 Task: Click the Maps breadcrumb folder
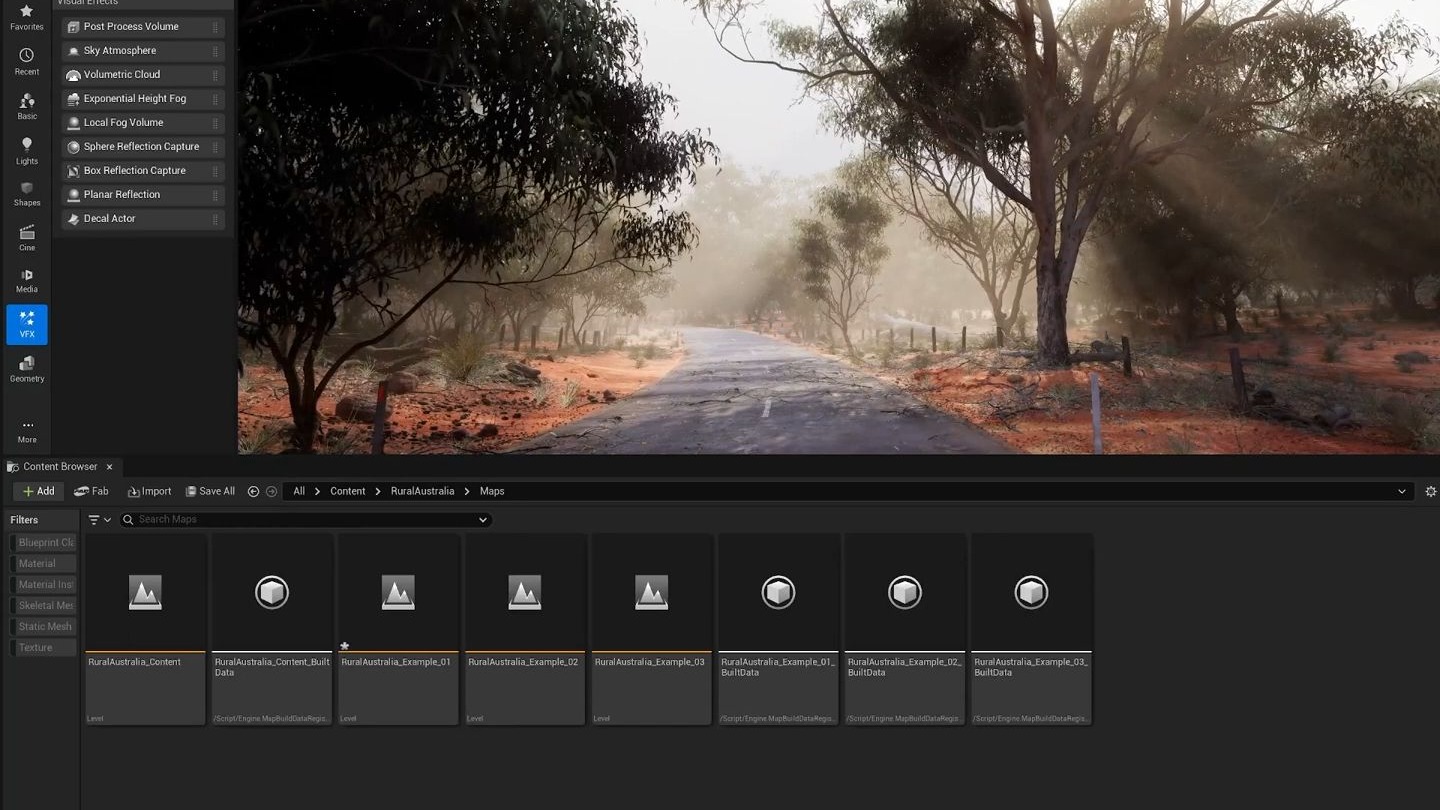[x=492, y=492]
